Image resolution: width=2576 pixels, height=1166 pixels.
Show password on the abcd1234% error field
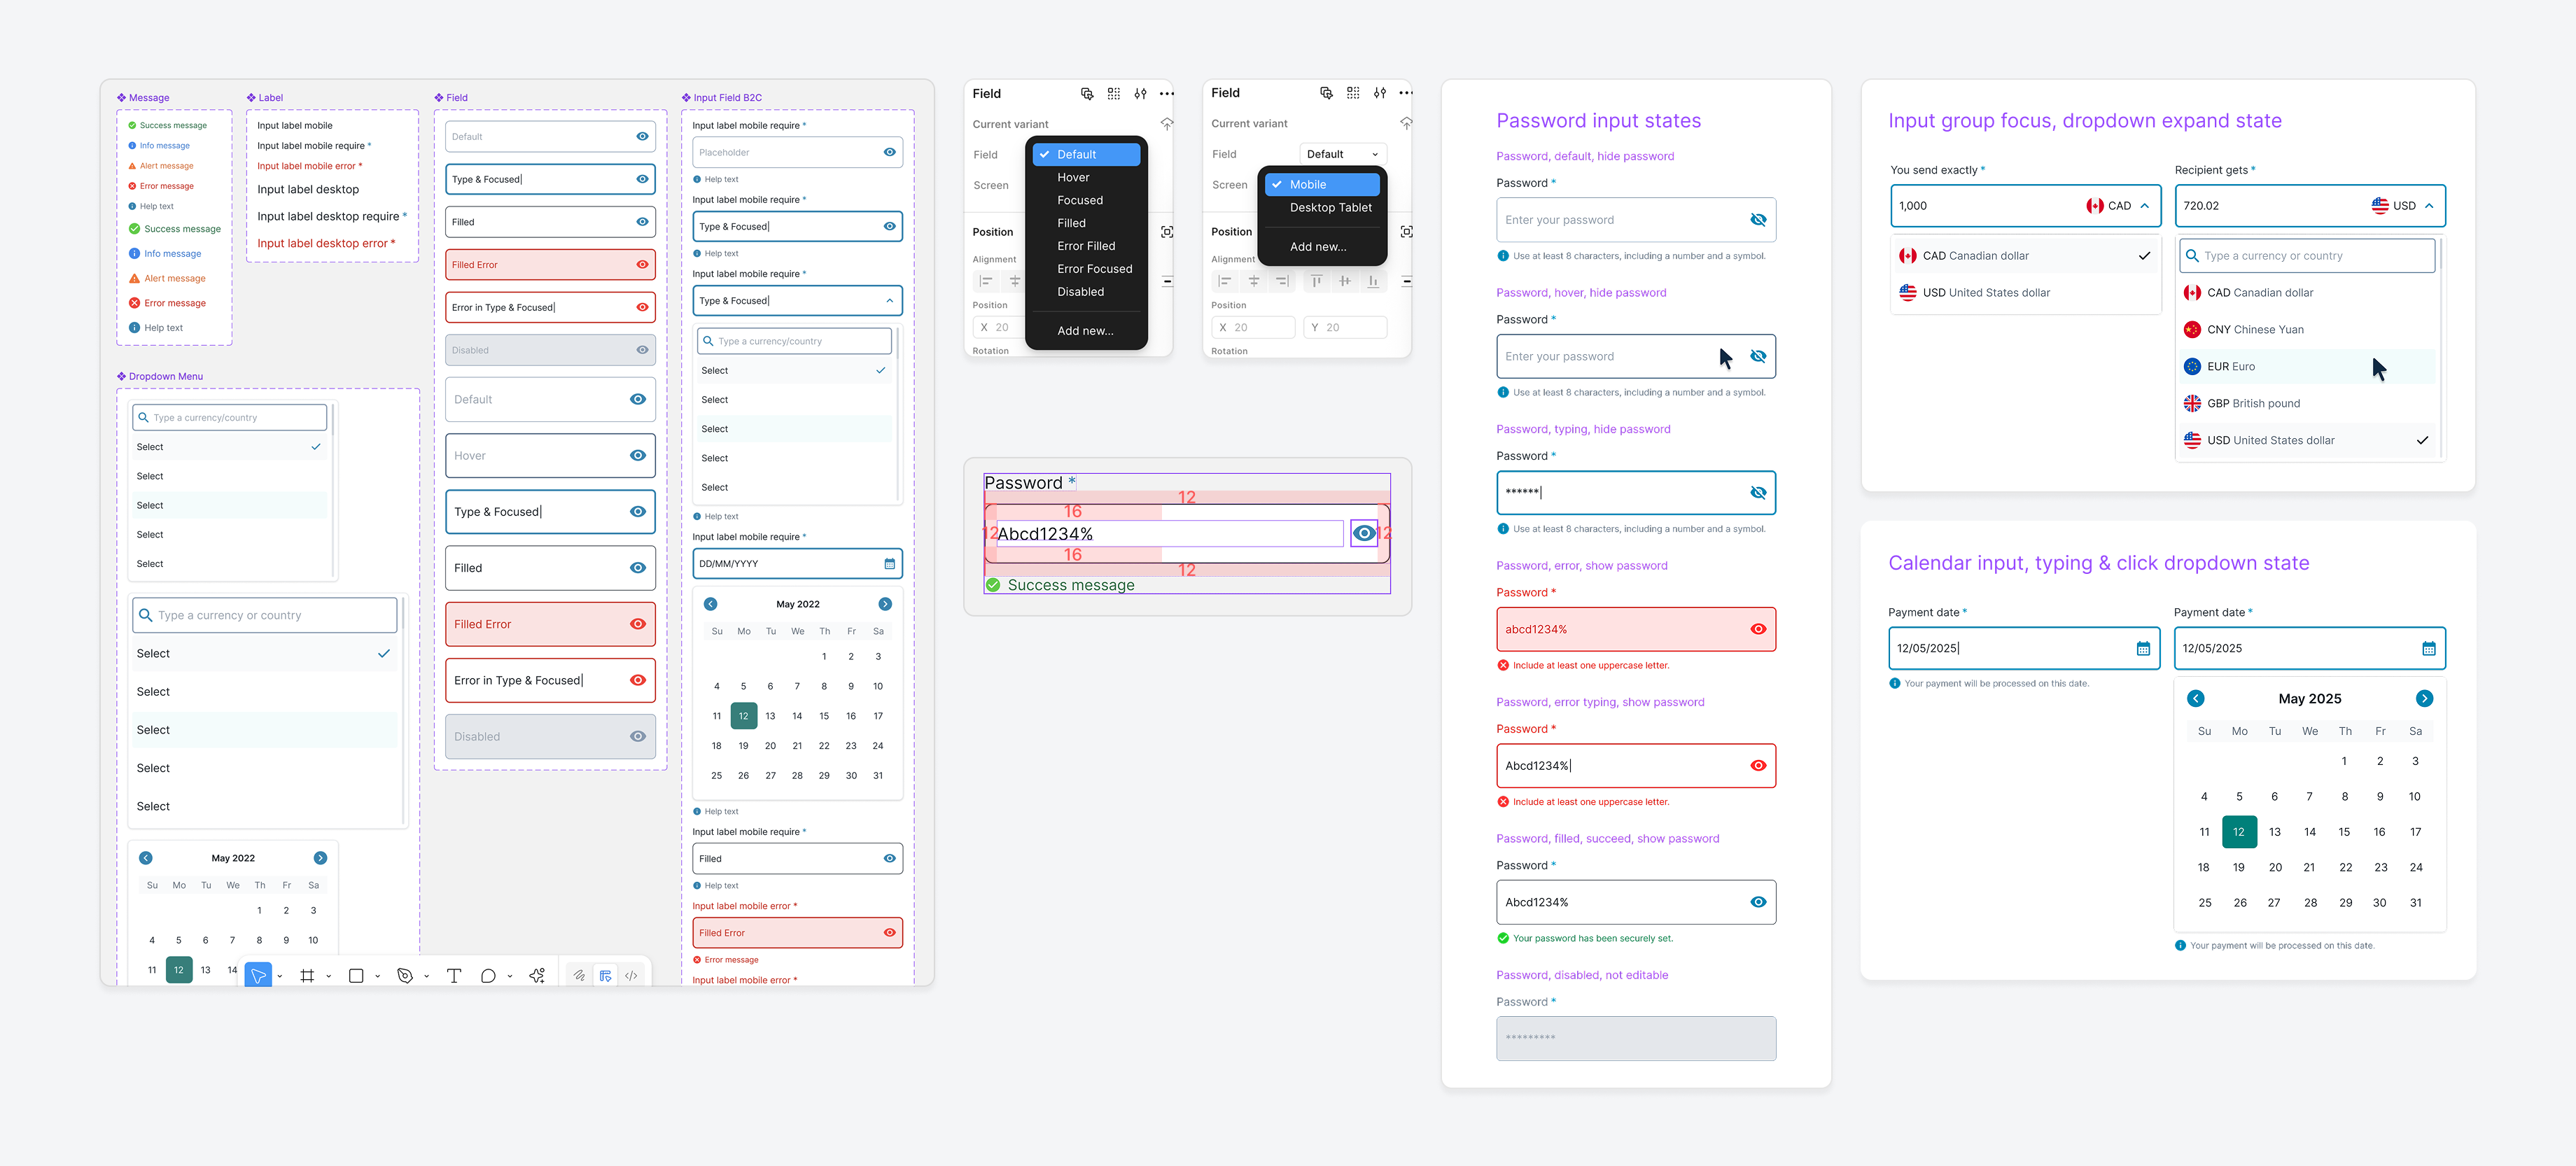[x=1759, y=629]
